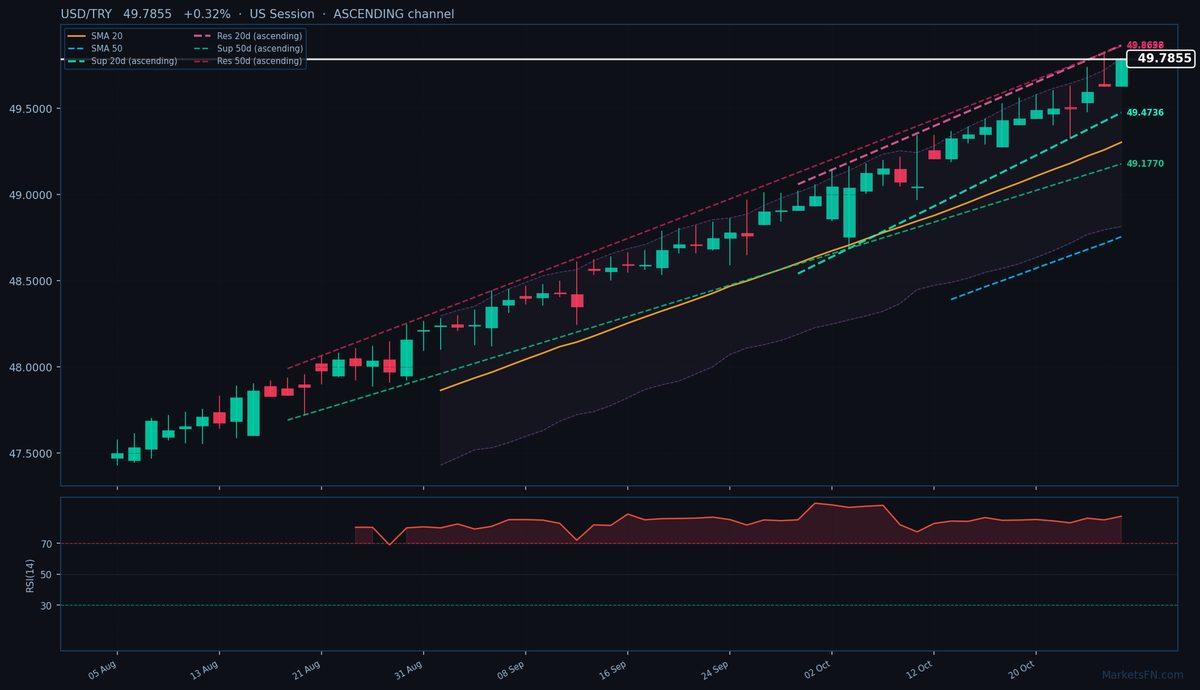This screenshot has height=690, width=1200.
Task: Click the 08 Sep date label
Action: 512,669
